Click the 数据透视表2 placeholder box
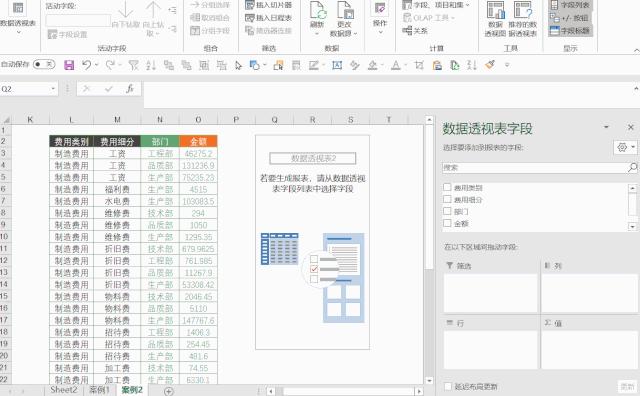This screenshot has width=640, height=396. (x=313, y=158)
